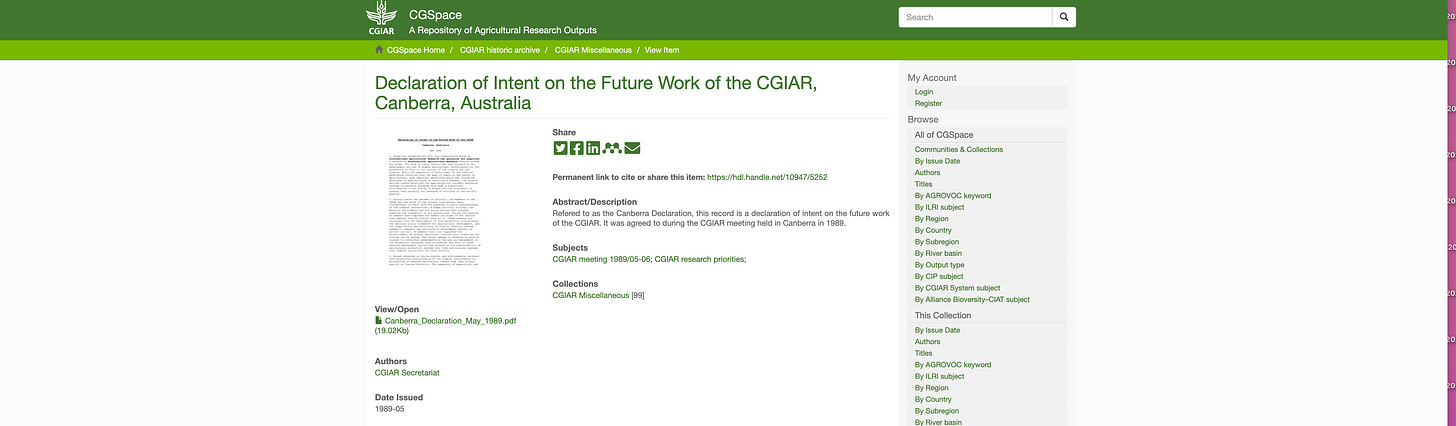Viewport: 1456px width, 426px height.
Task: Browse This Collection By Subregion
Action: click(x=937, y=411)
